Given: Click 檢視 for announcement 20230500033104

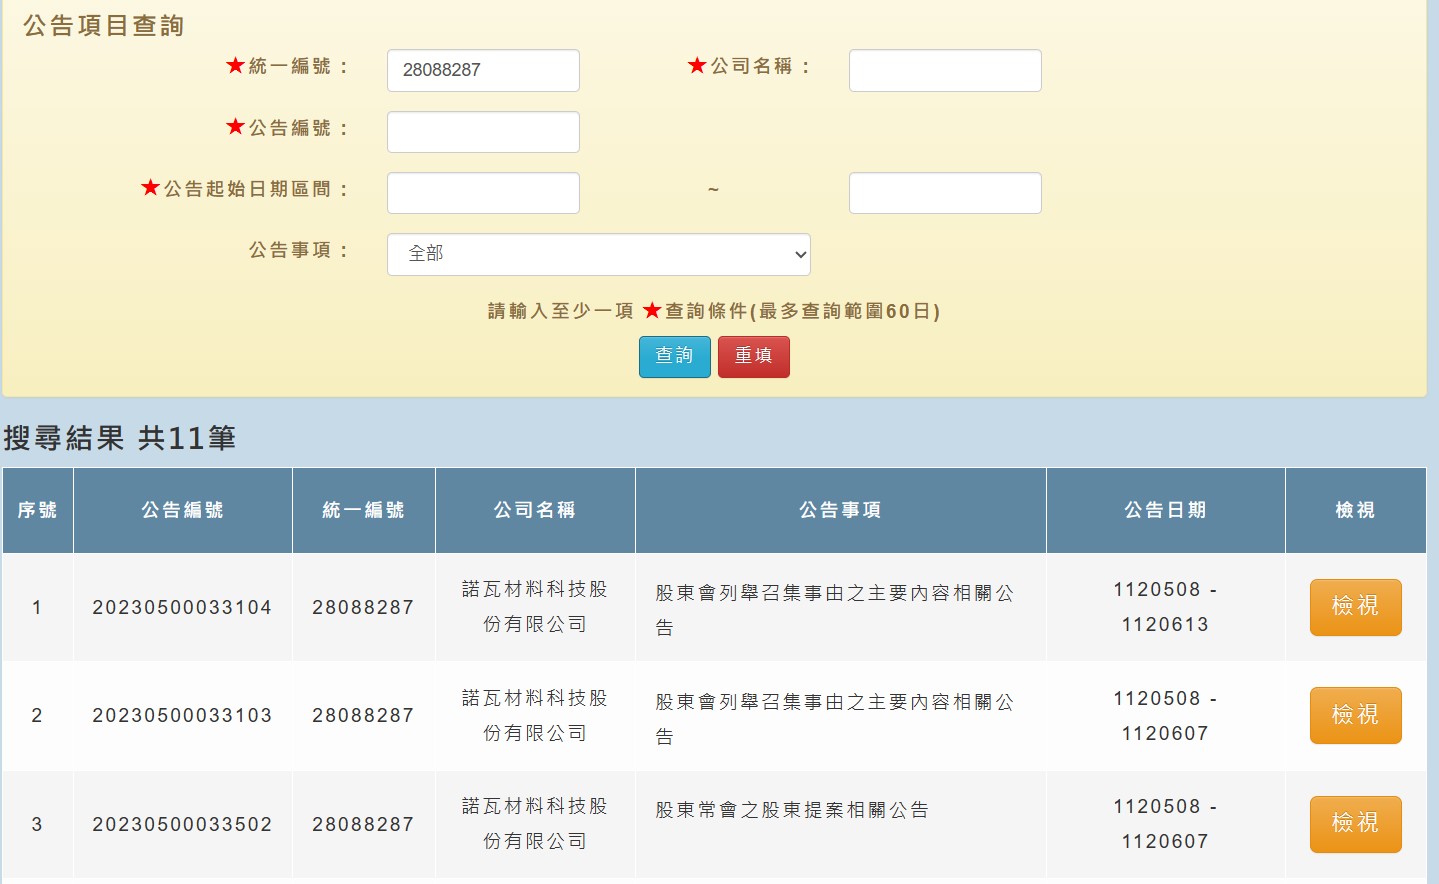Looking at the screenshot, I should tap(1355, 607).
